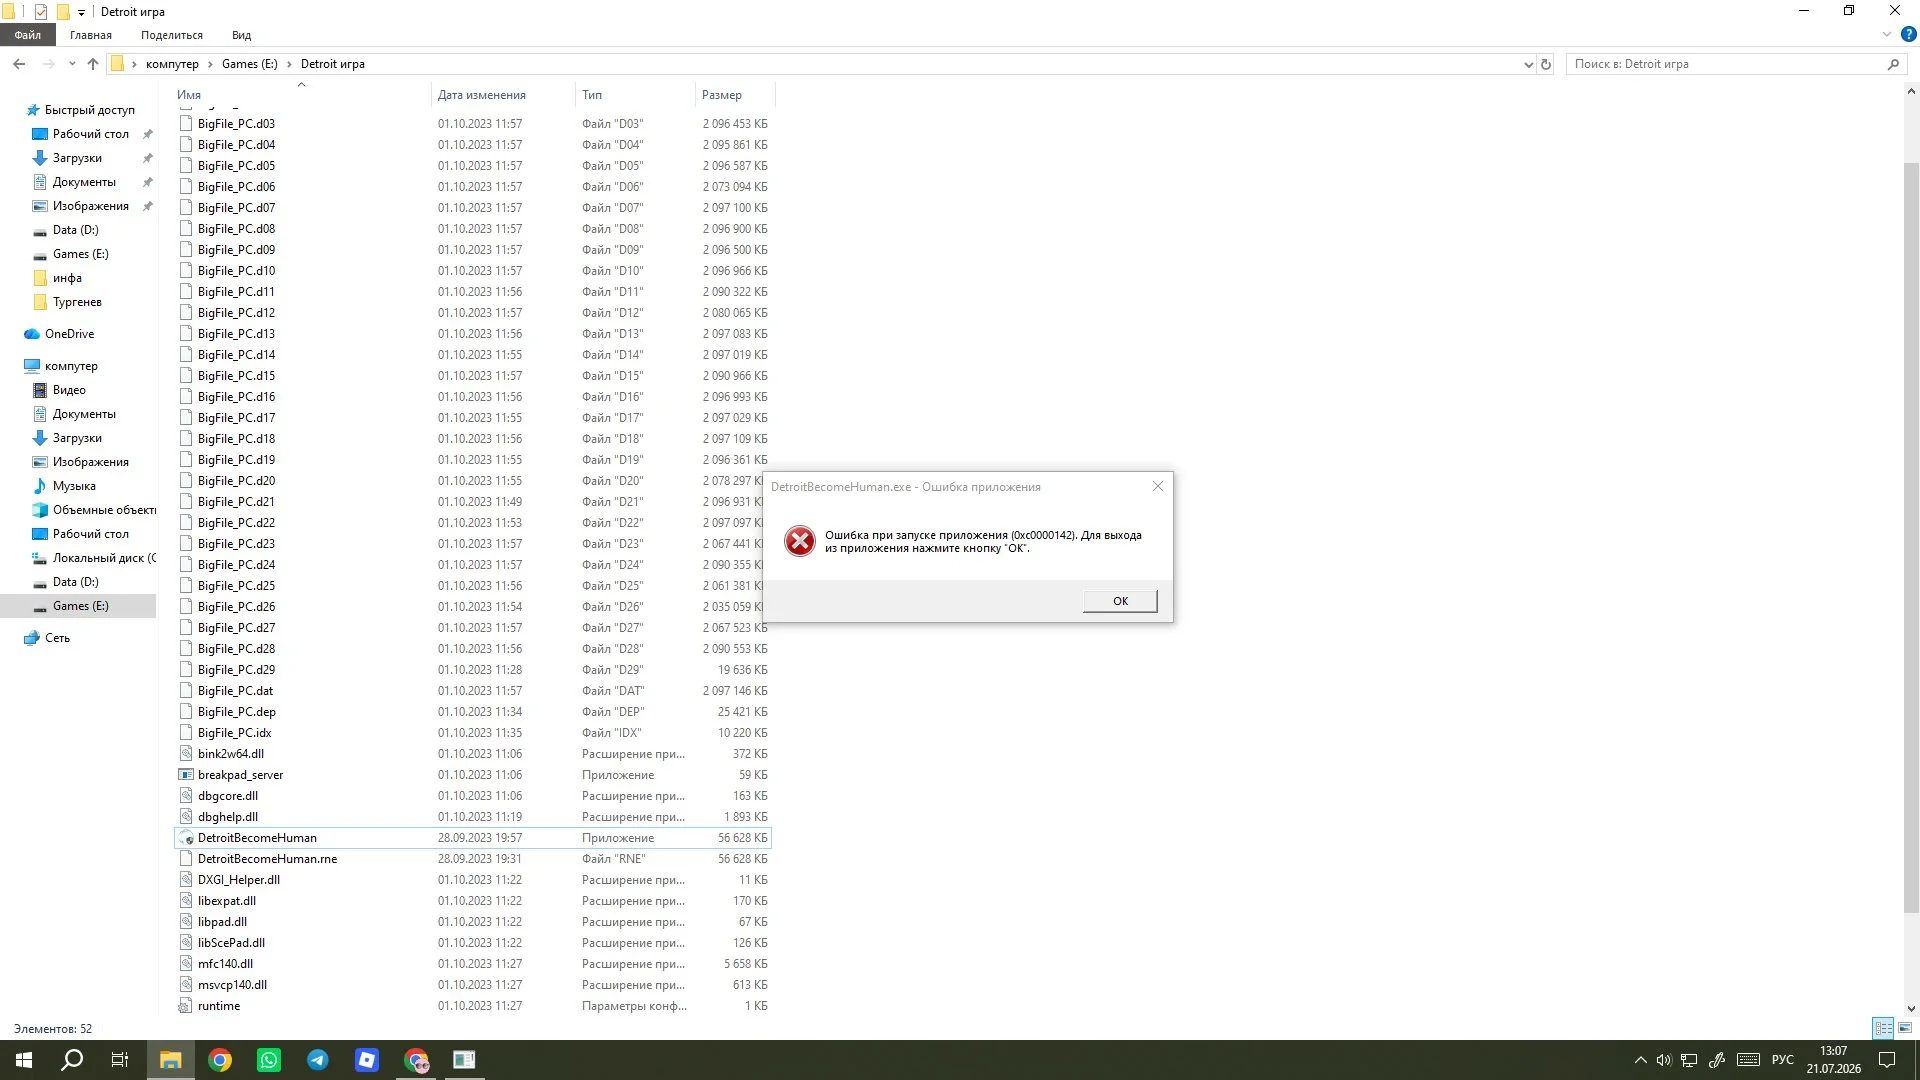
Task: Go forward with the navigation arrow
Action: click(x=48, y=64)
